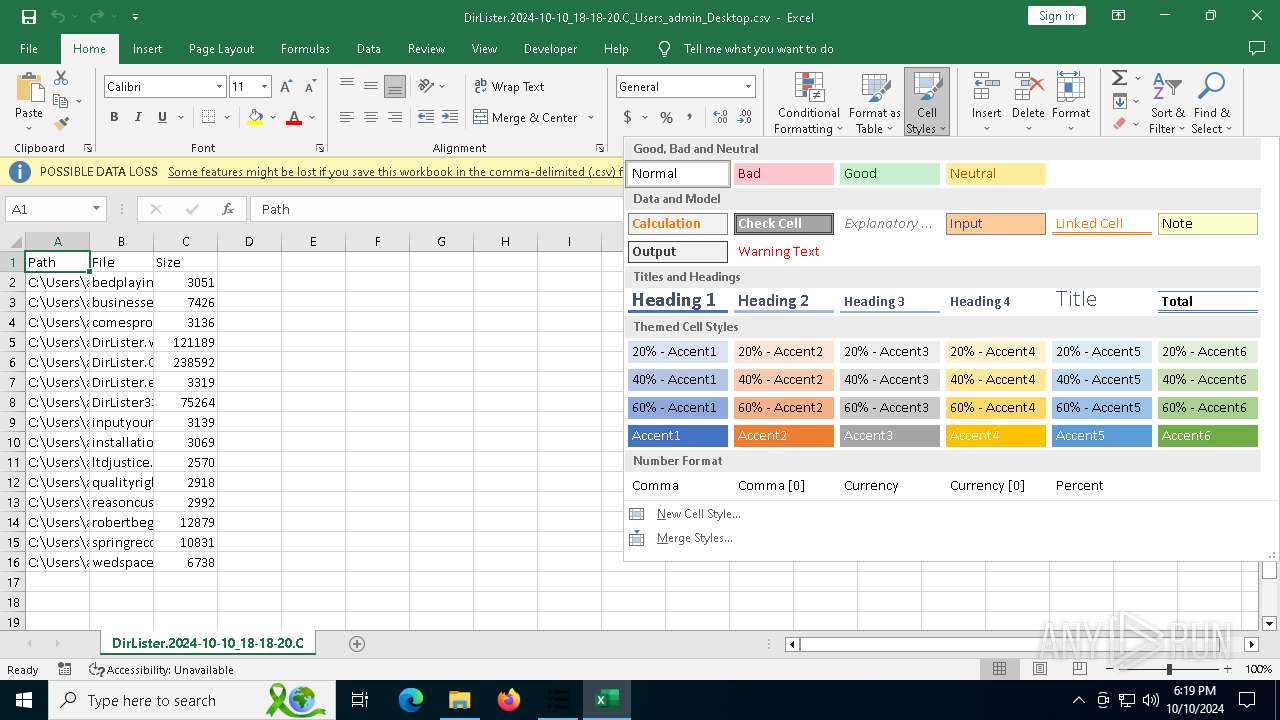Toggle align left
The image size is (1280, 720).
pos(347,117)
